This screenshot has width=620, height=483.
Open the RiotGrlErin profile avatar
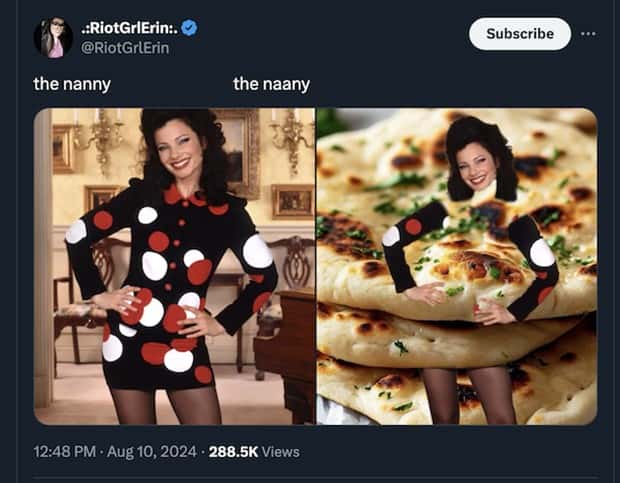53,38
